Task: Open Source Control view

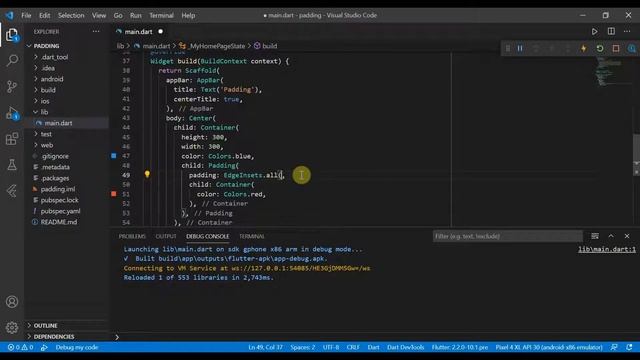Action: click(12, 86)
